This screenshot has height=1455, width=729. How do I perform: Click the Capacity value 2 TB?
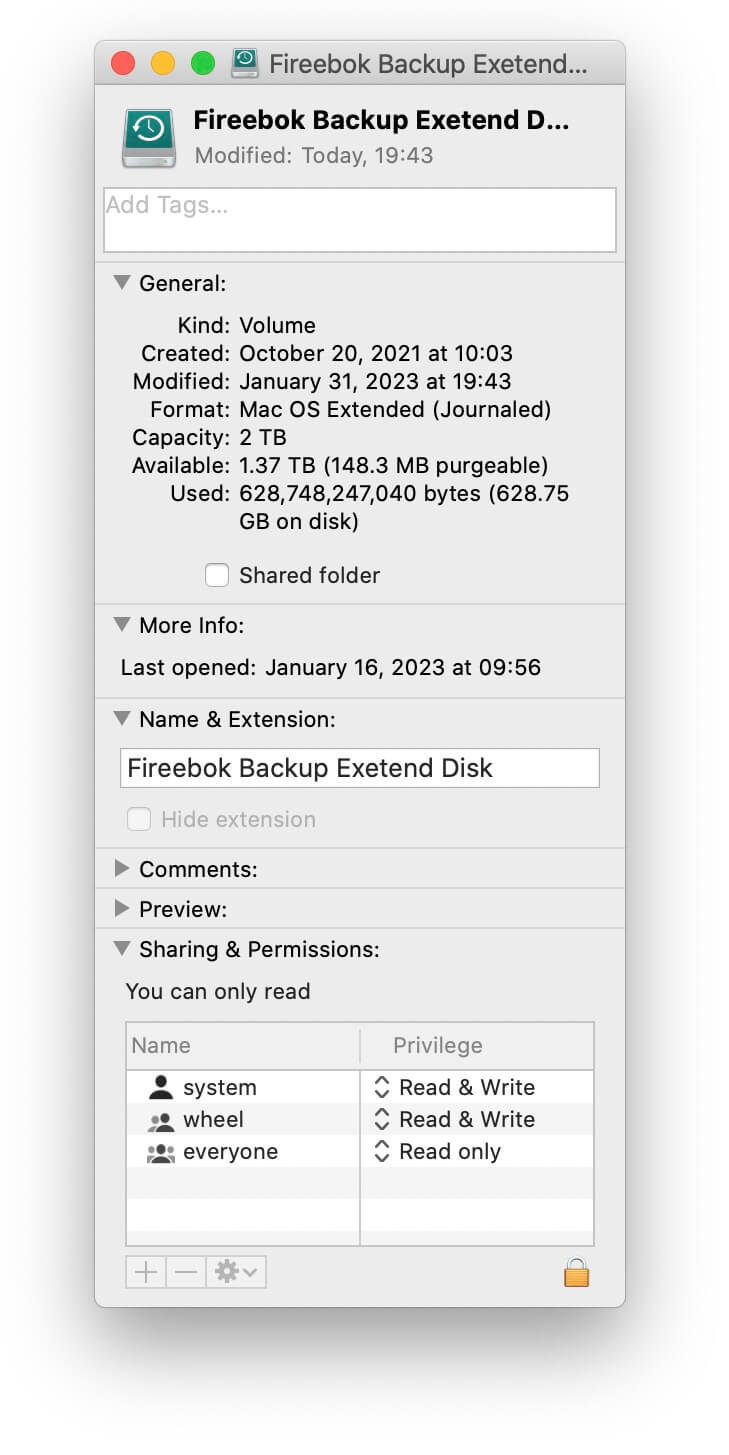[263, 438]
